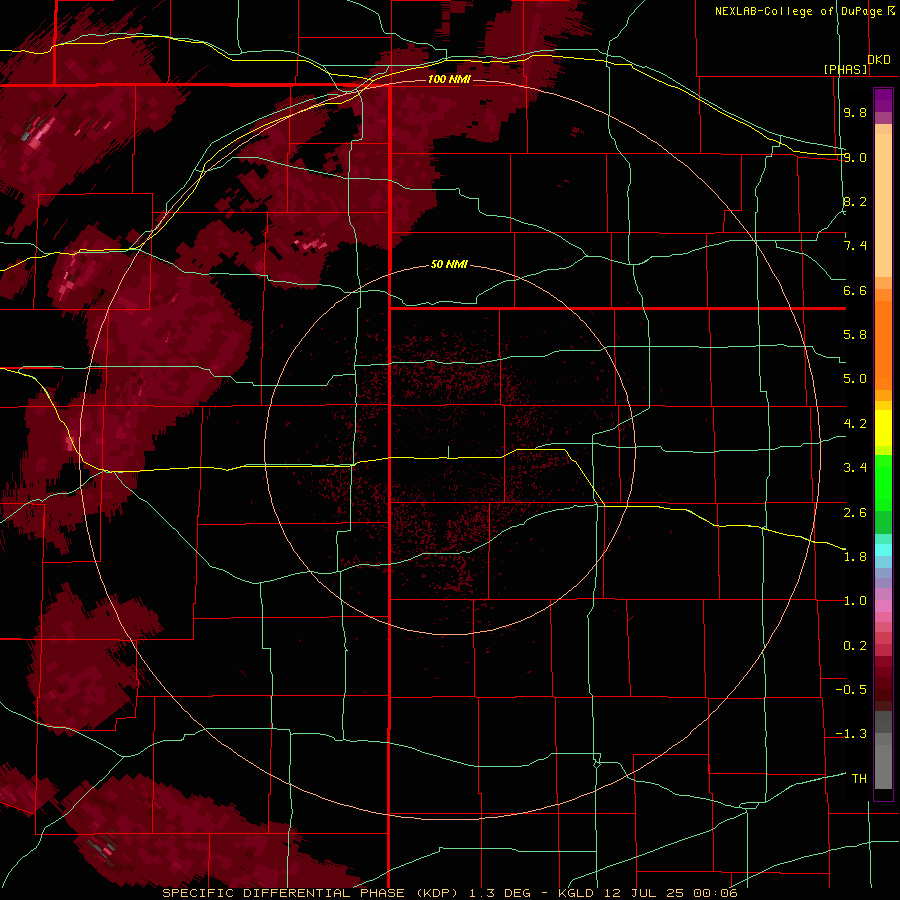Pick the 9.0 value on the color scale
900x900 pixels.
click(855, 157)
